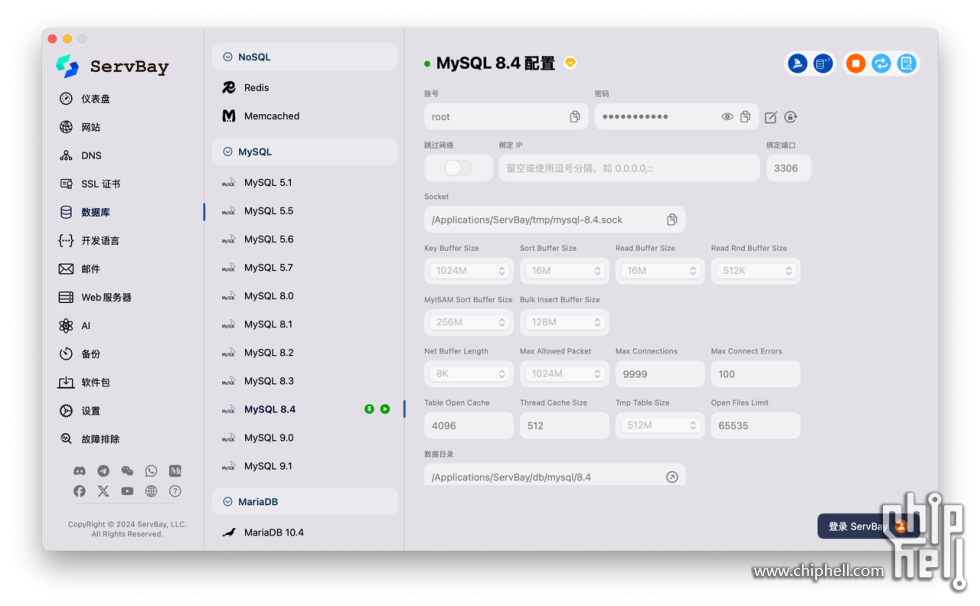
Task: Open Net Buffer Length dropdown (8K)
Action: coord(469,374)
